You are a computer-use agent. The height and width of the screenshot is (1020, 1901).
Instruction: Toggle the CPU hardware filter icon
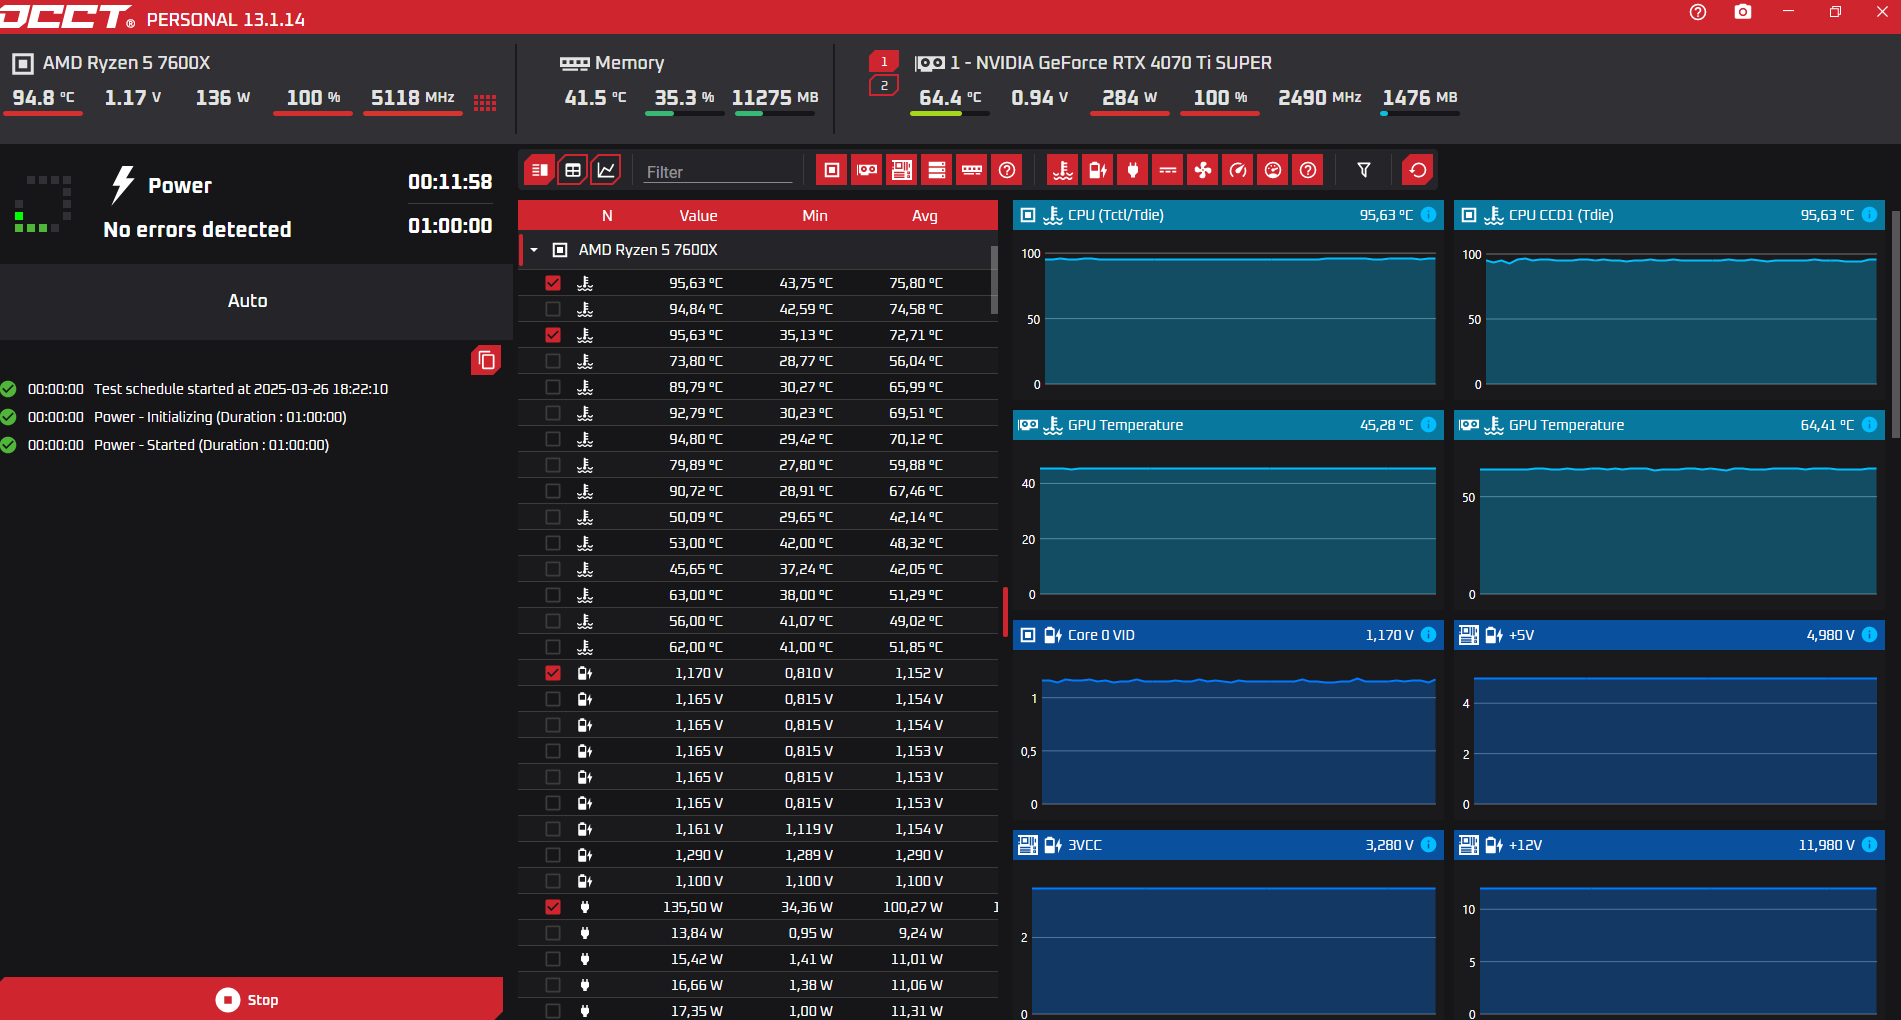click(x=831, y=170)
